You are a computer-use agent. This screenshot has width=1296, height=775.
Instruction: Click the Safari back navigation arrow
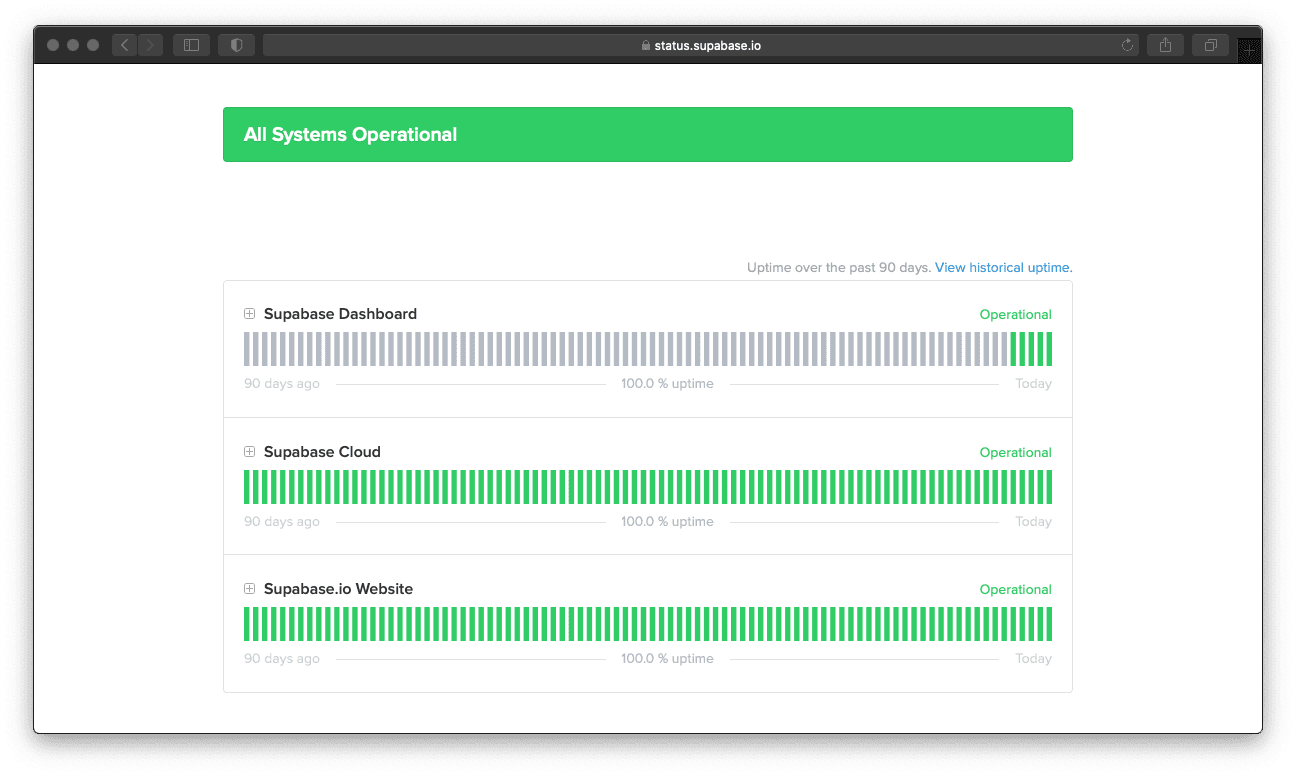pyautogui.click(x=124, y=45)
